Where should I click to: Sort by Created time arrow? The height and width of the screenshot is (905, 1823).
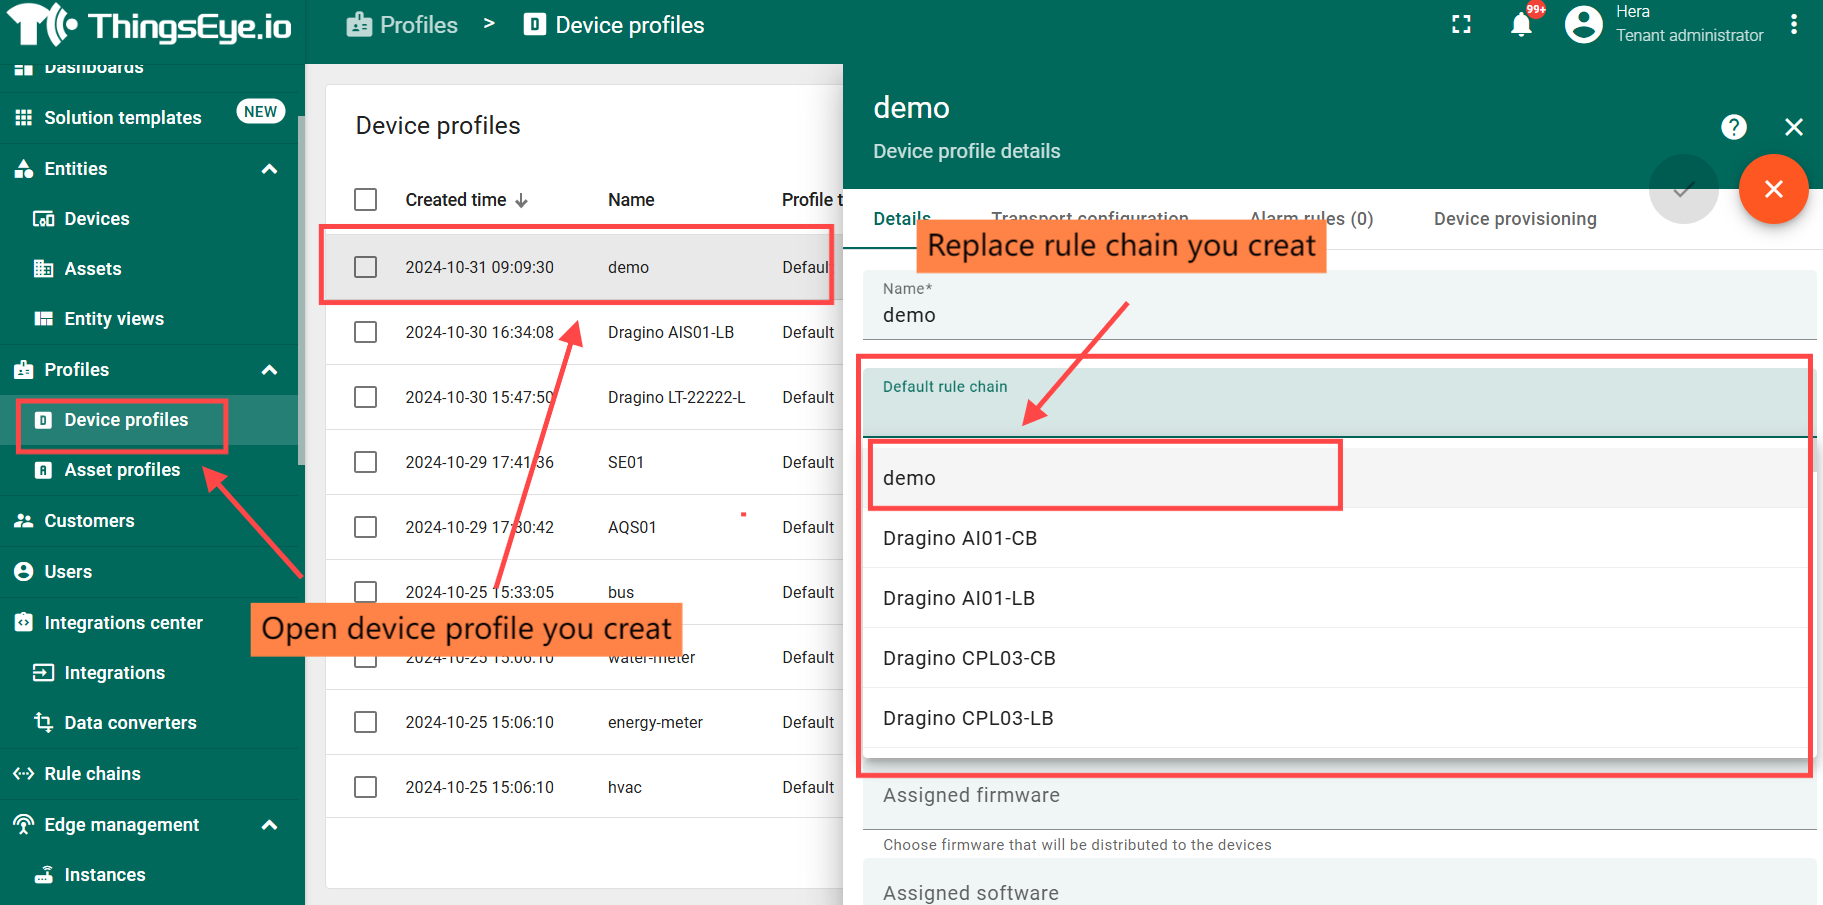[x=521, y=201]
